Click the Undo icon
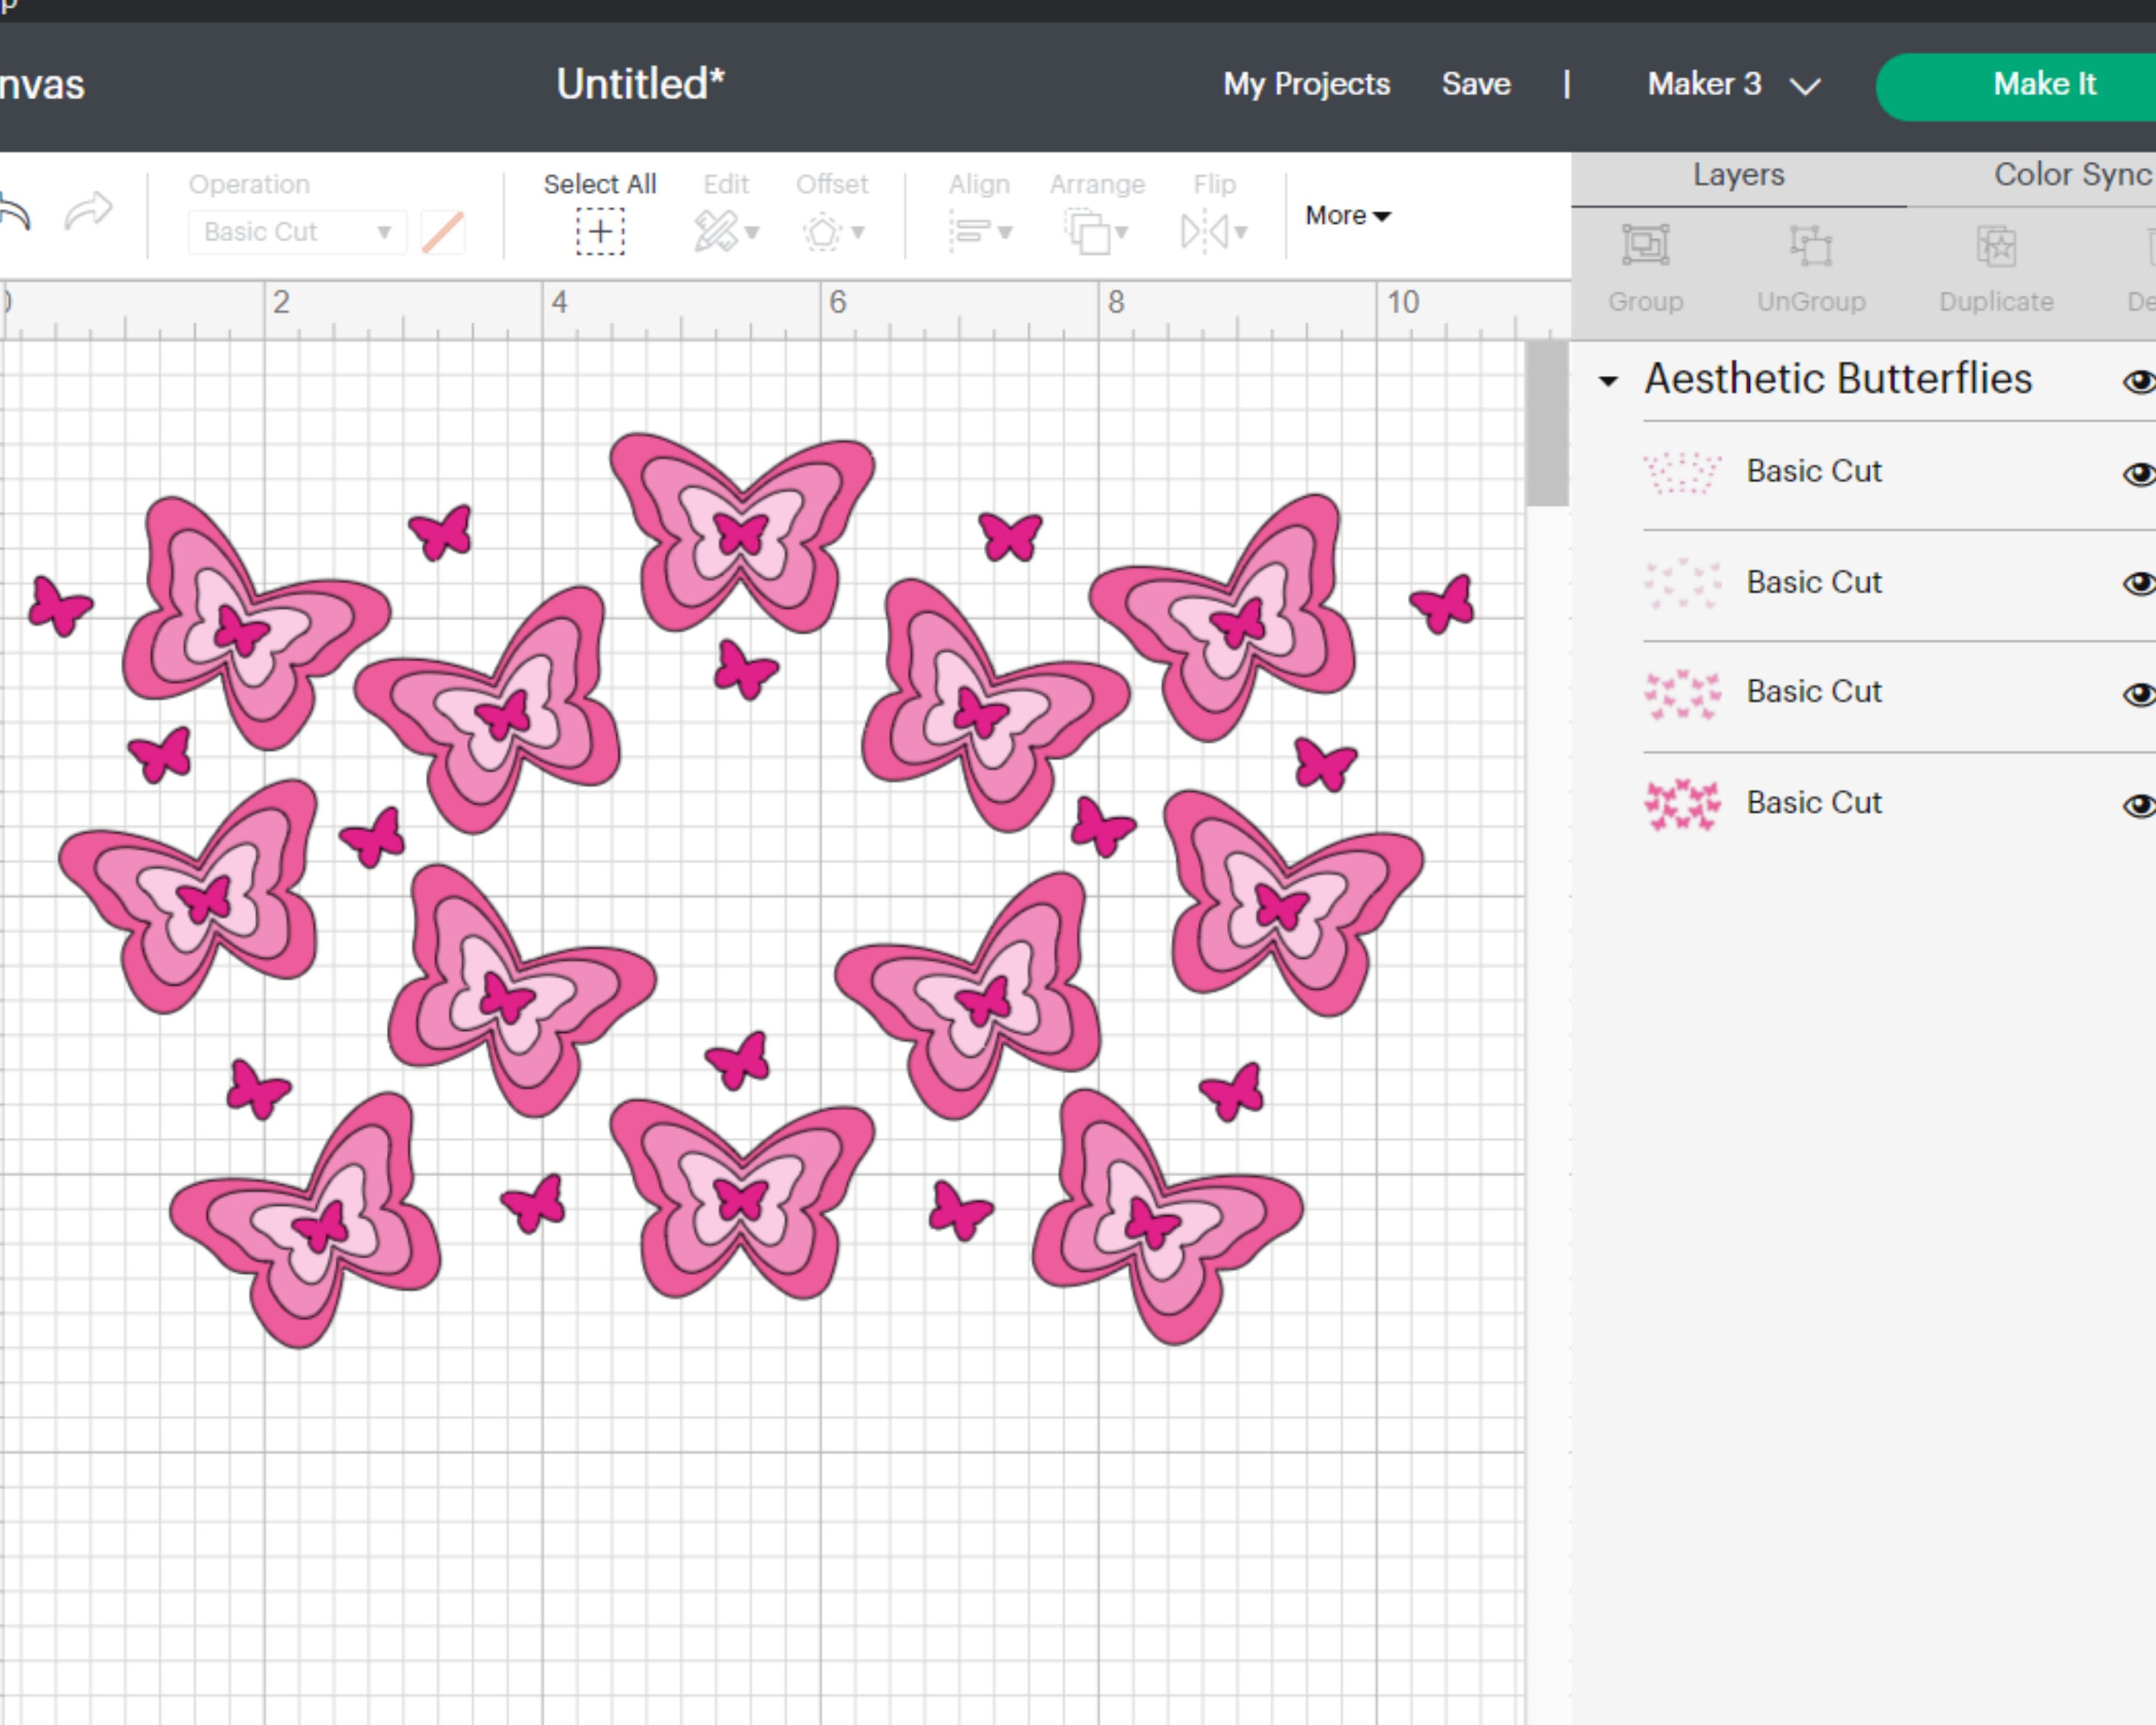The height and width of the screenshot is (1725, 2156). point(14,210)
